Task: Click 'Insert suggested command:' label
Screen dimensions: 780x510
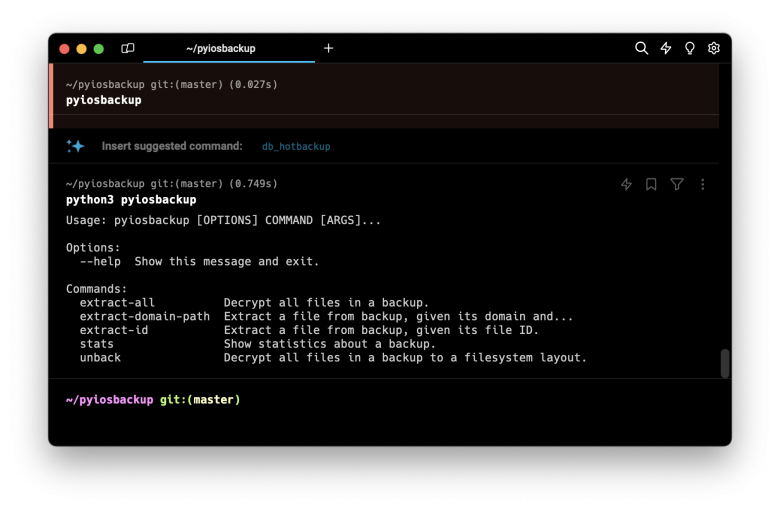Action: (172, 146)
